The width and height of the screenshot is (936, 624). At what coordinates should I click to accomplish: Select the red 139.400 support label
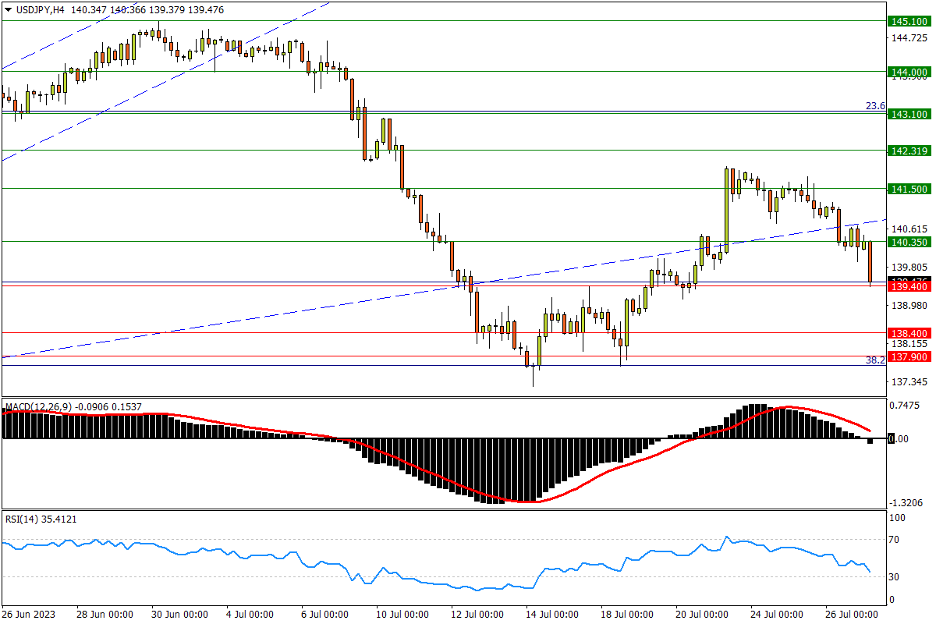(910, 286)
